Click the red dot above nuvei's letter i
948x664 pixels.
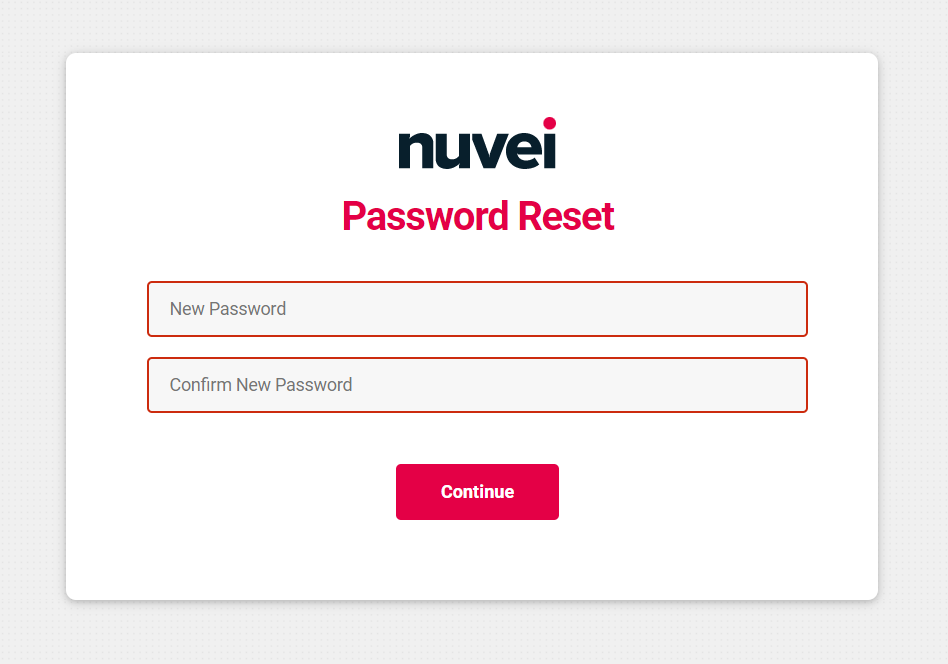point(549,123)
